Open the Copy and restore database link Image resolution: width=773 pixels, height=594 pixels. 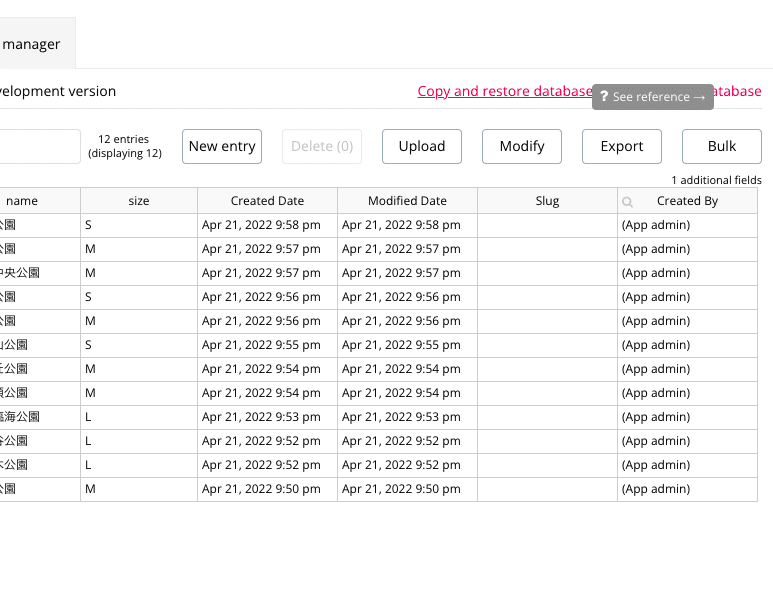coord(504,91)
